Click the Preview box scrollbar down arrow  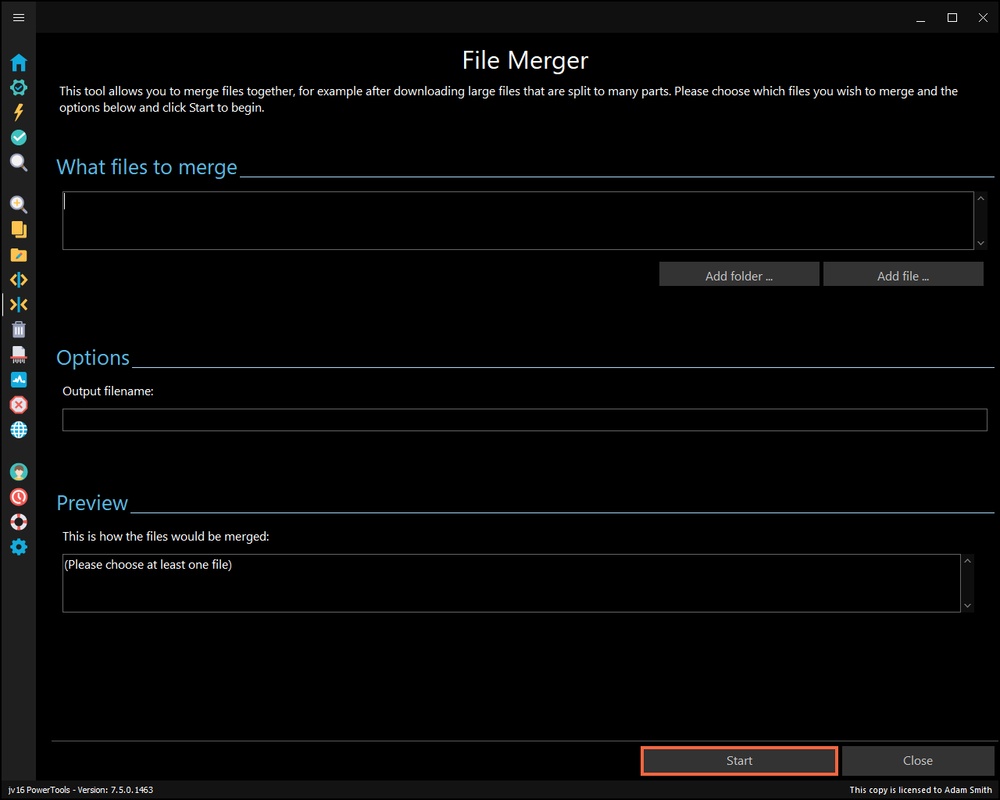(967, 605)
